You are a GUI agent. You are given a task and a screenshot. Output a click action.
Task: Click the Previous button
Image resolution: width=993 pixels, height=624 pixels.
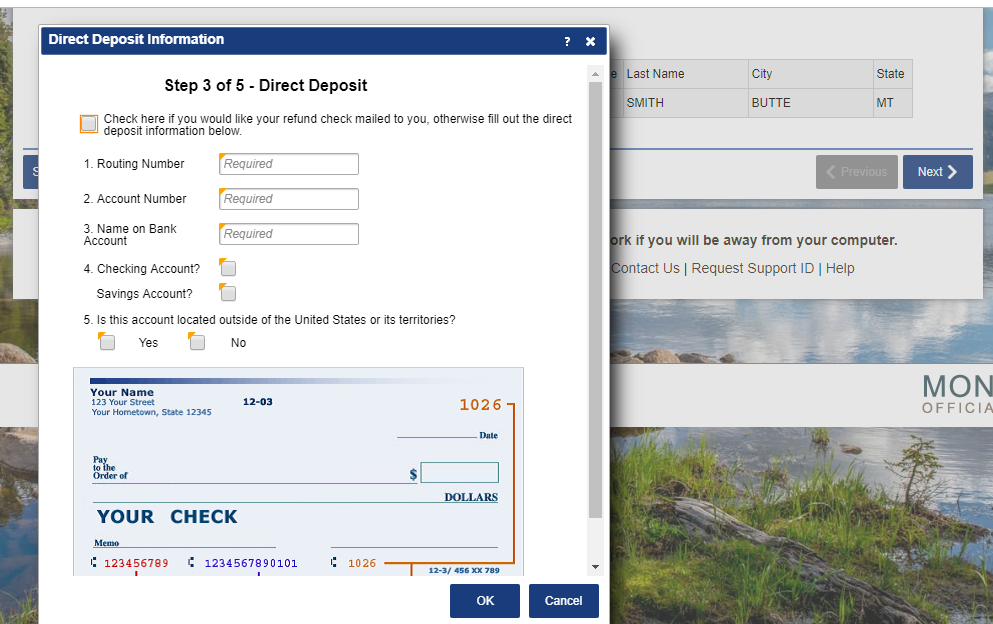click(856, 171)
